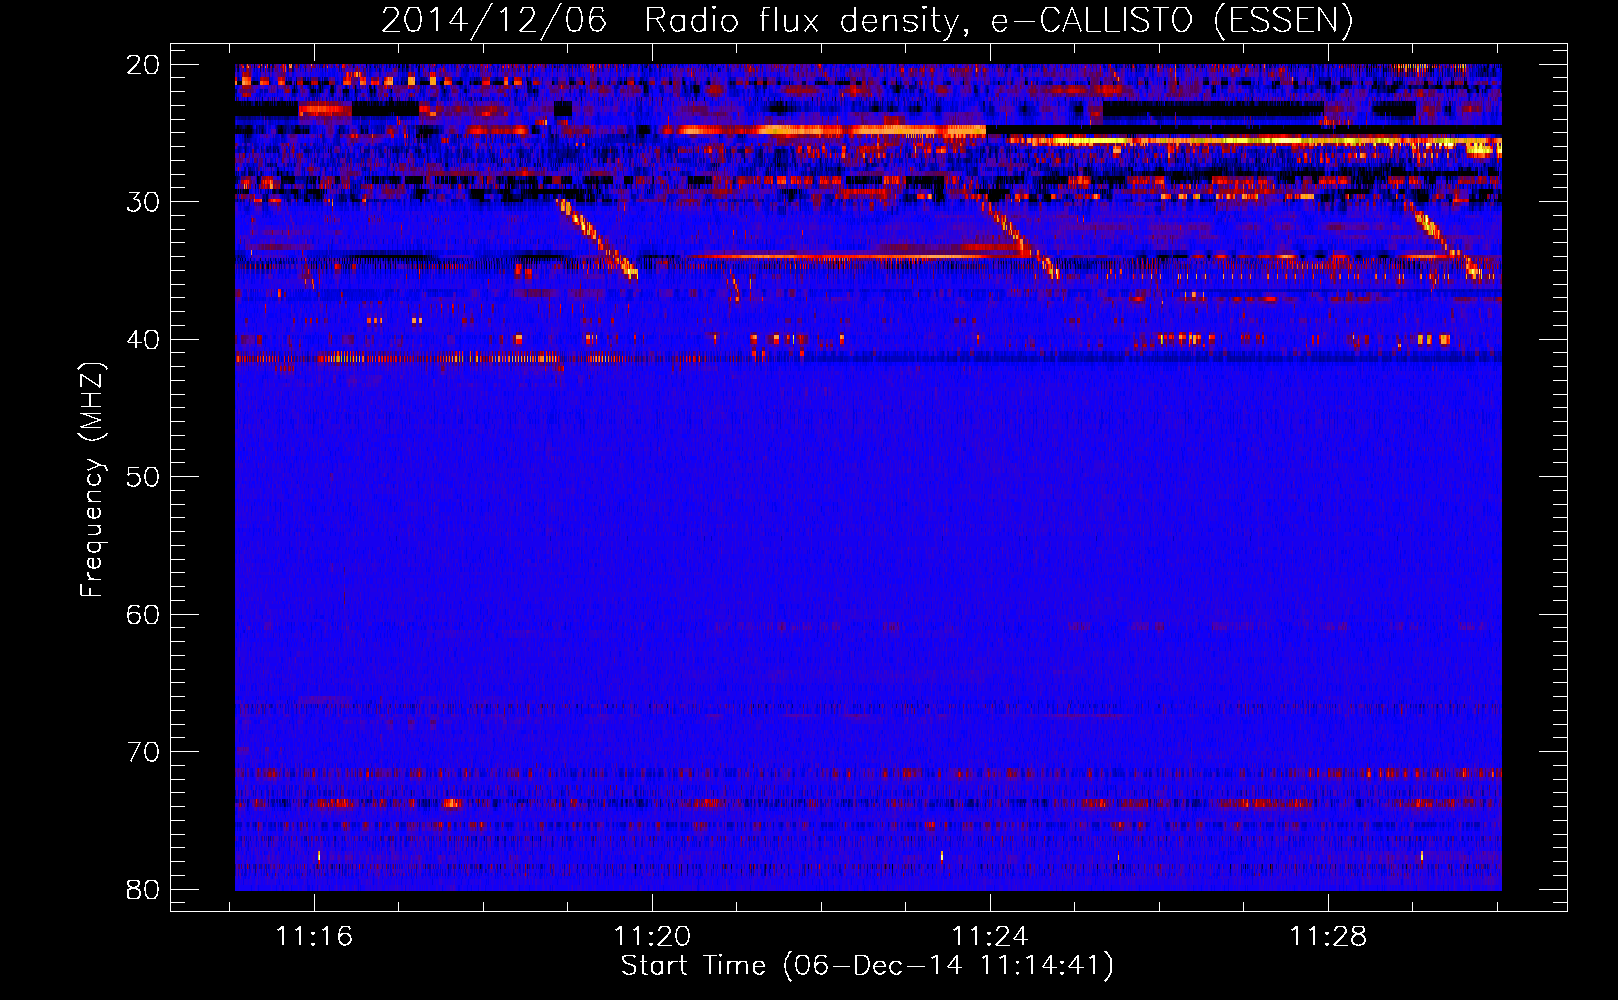Viewport: 1618px width, 1000px height.
Task: Click the time tick label "11:16"
Action: (315, 937)
